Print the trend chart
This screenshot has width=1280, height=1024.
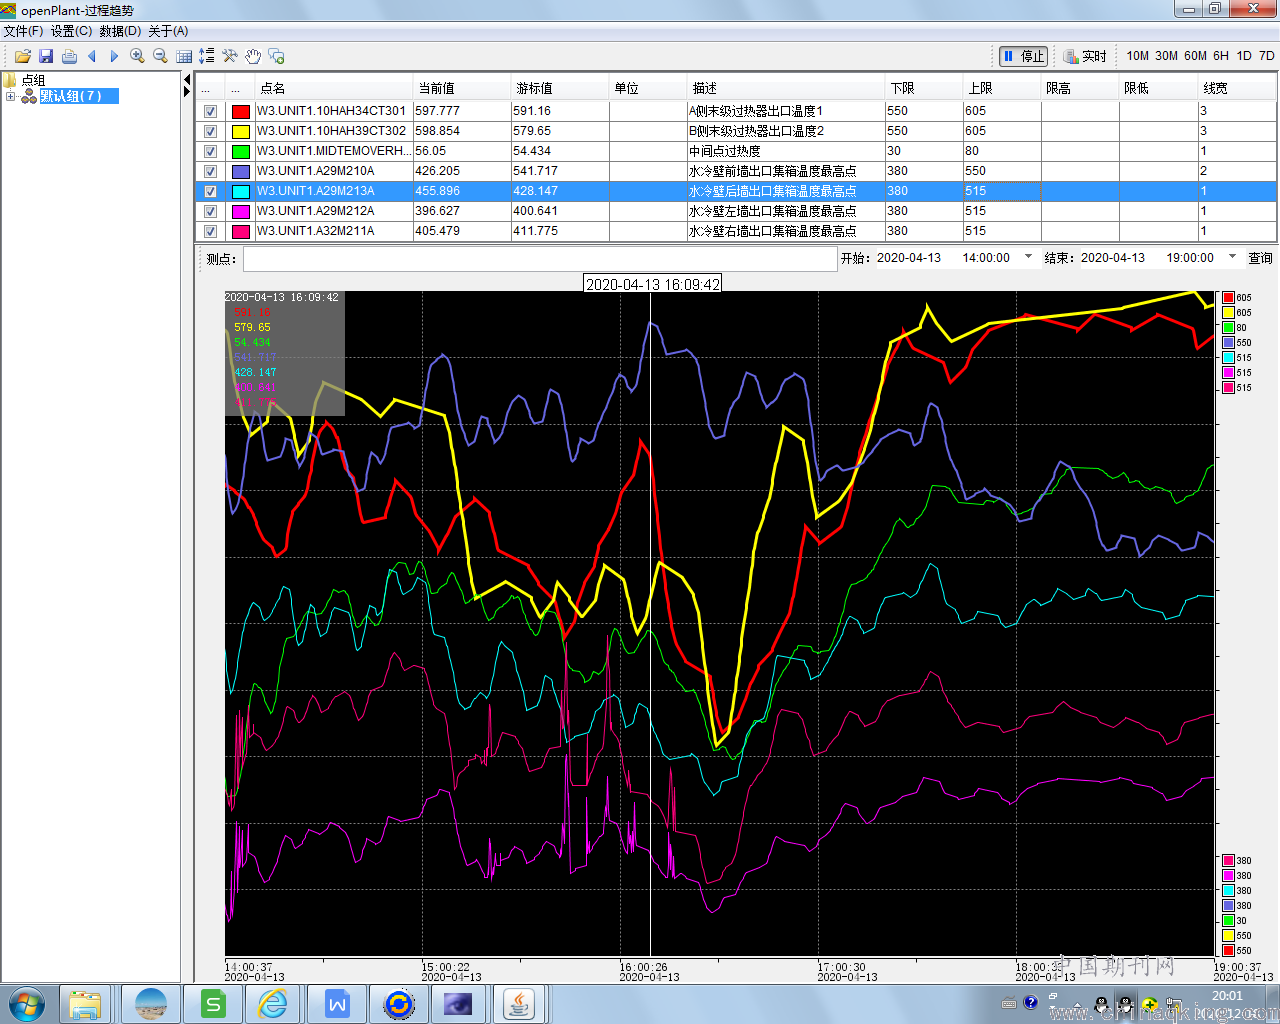(69, 56)
